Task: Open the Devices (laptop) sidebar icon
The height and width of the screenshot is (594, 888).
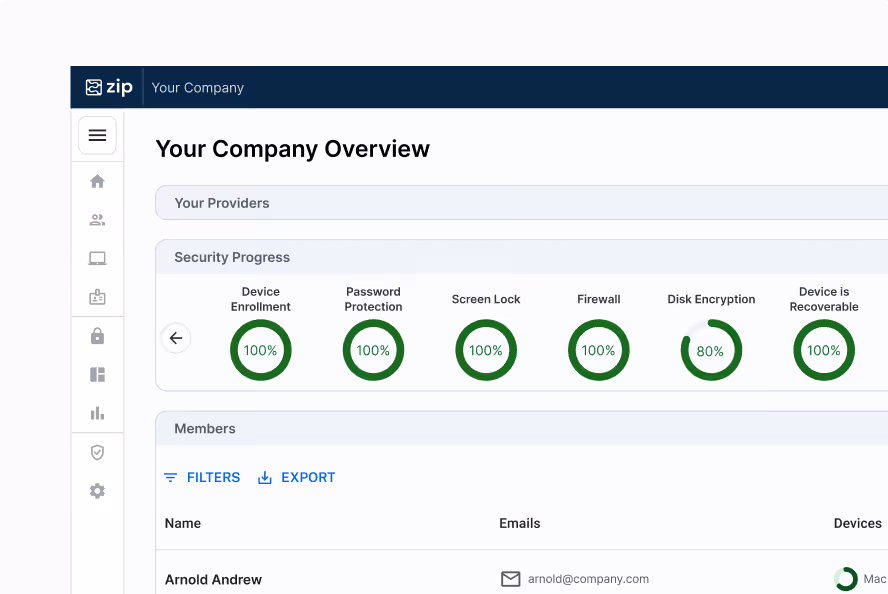Action: pyautogui.click(x=97, y=258)
